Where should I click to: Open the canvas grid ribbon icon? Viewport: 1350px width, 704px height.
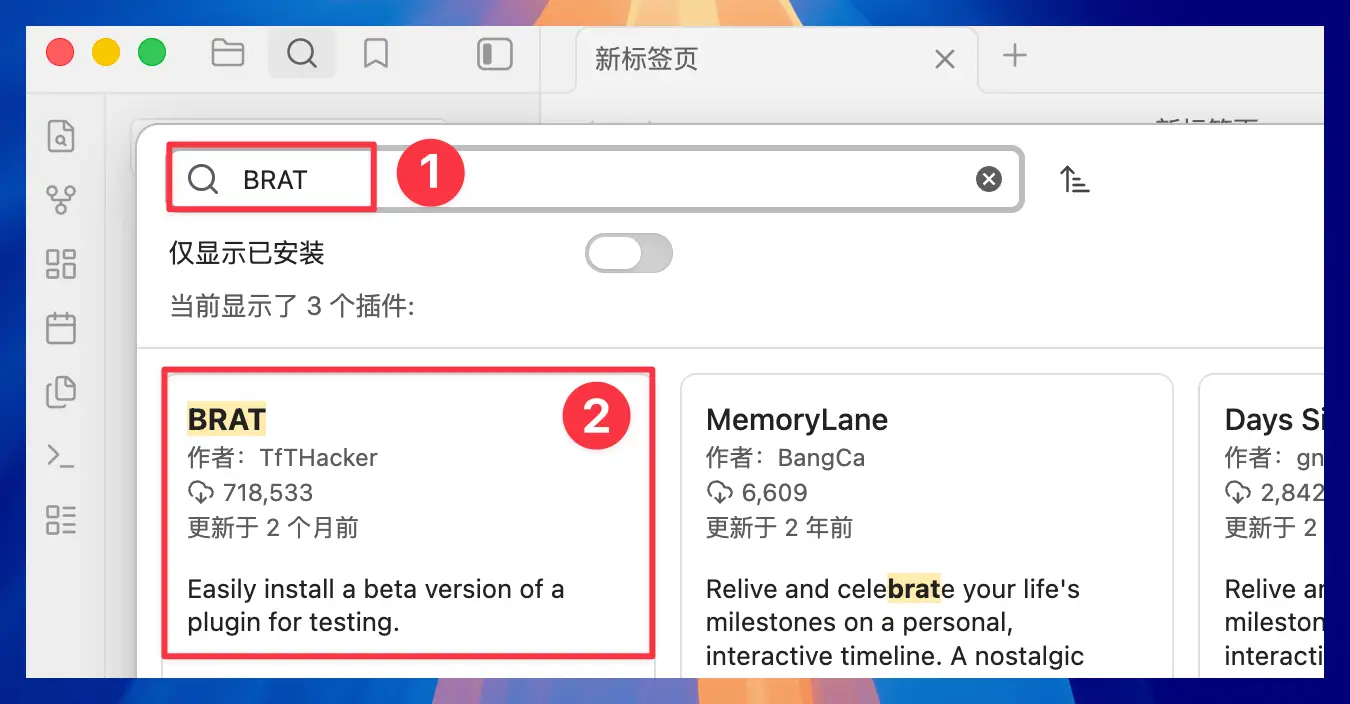tap(61, 264)
